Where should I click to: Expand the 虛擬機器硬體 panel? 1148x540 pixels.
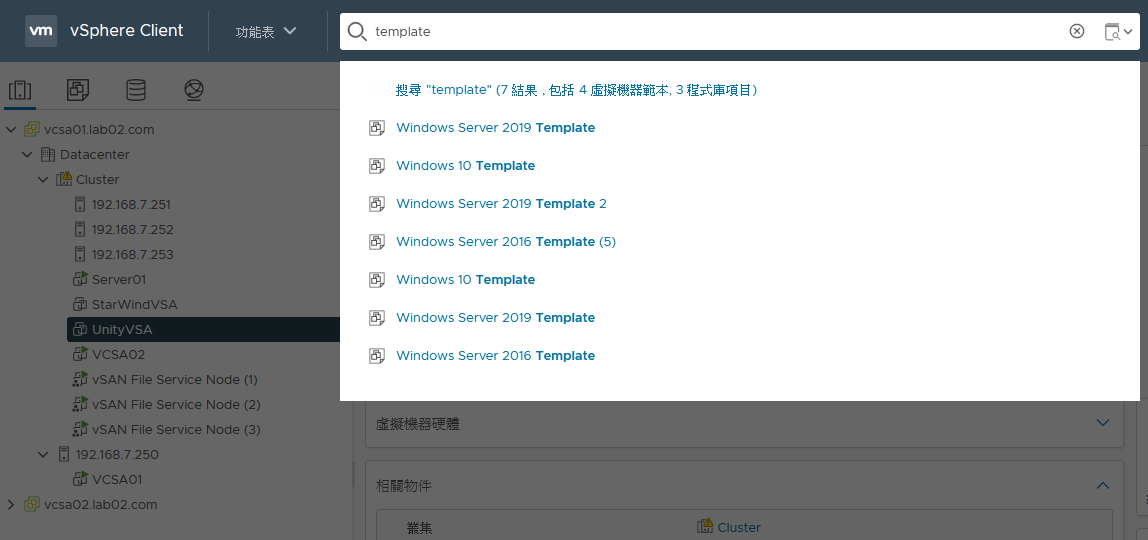pos(1103,423)
